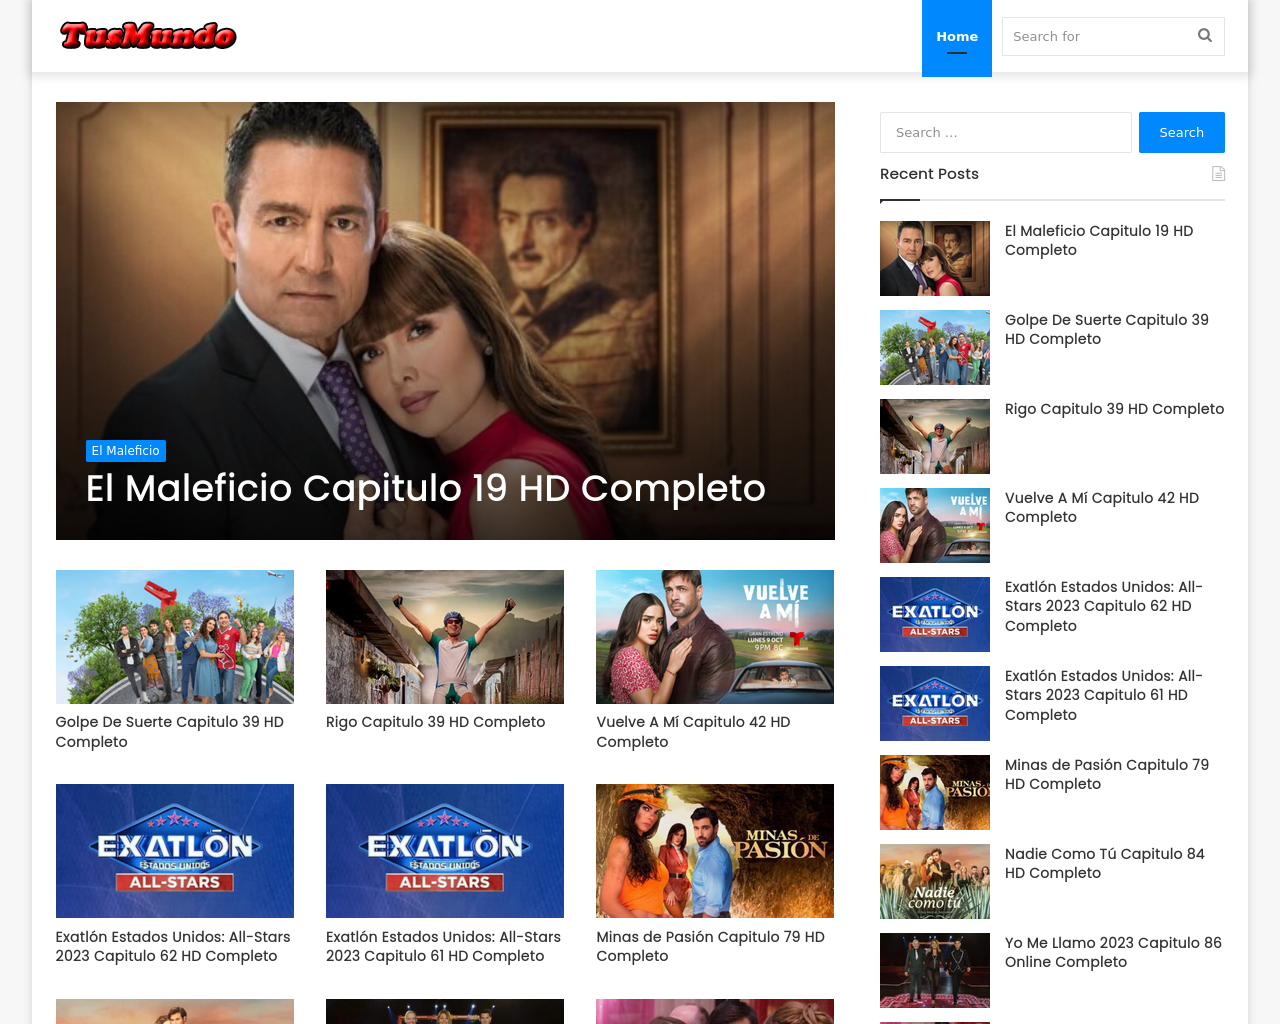Open sidebar link Nadie Como Tú Capitulo 84

point(1105,863)
